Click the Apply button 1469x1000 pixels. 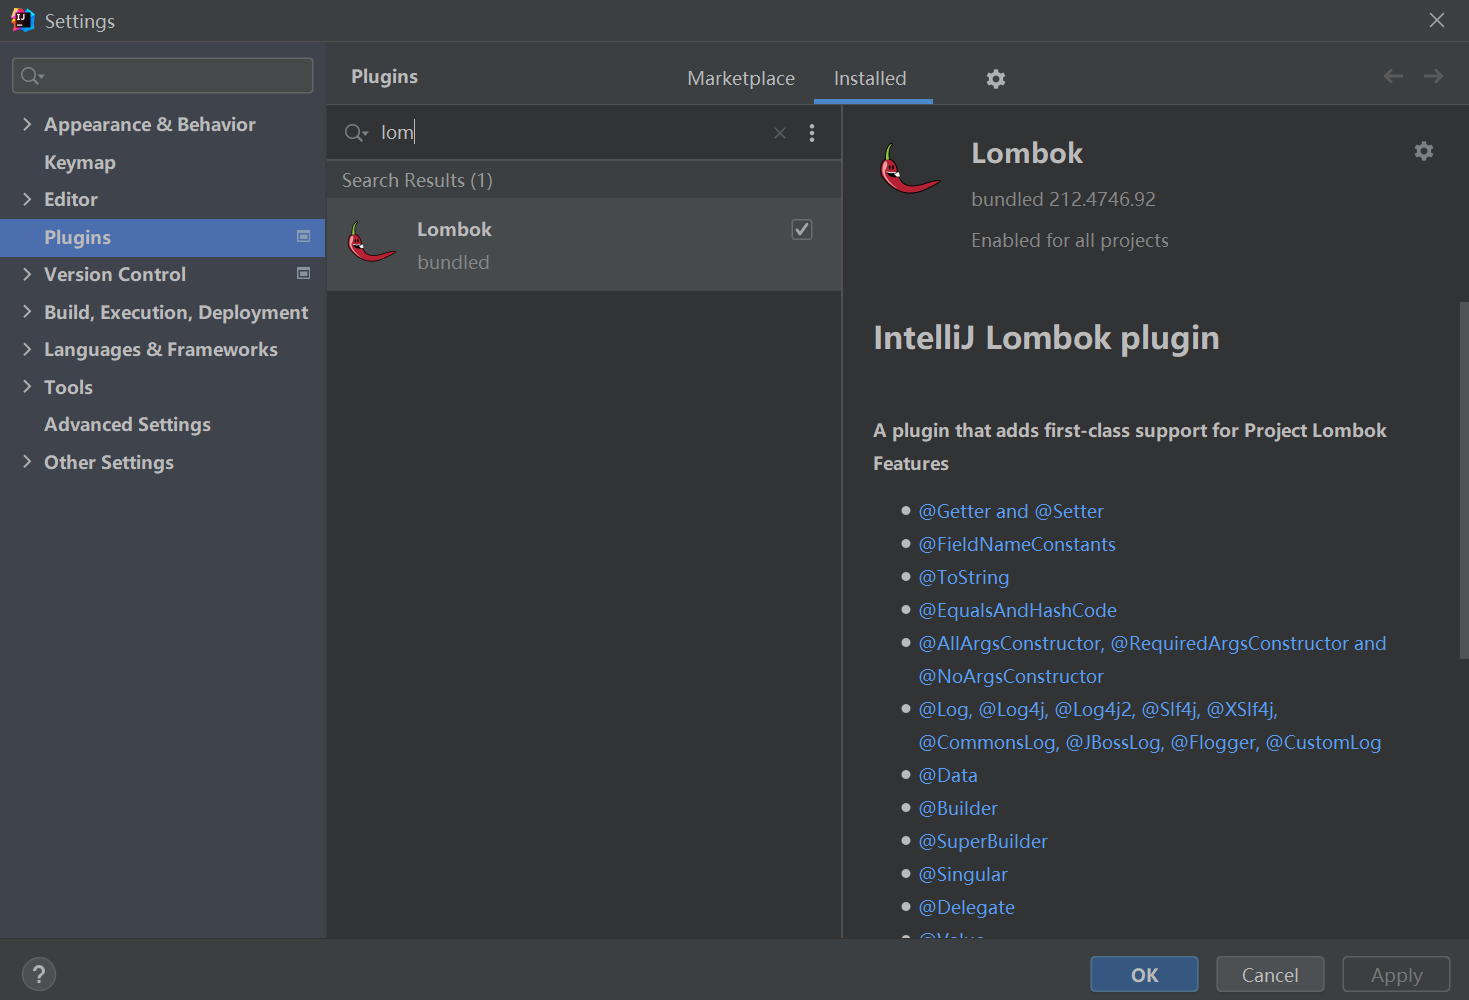1396,975
